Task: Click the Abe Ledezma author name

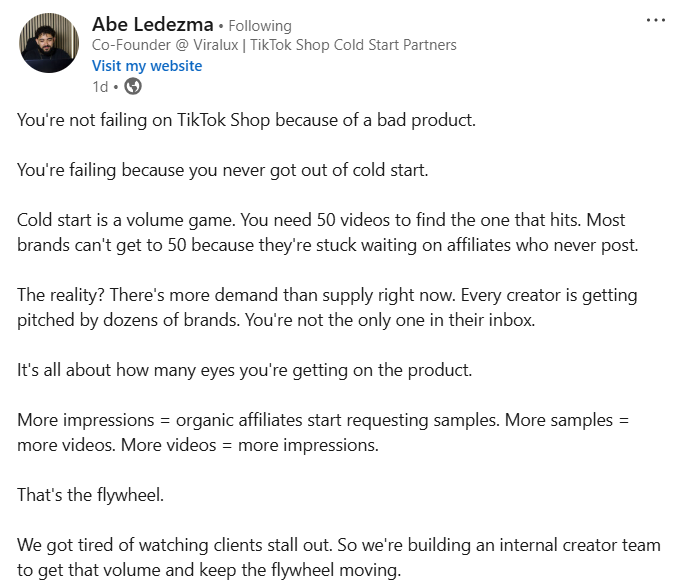Action: click(152, 24)
